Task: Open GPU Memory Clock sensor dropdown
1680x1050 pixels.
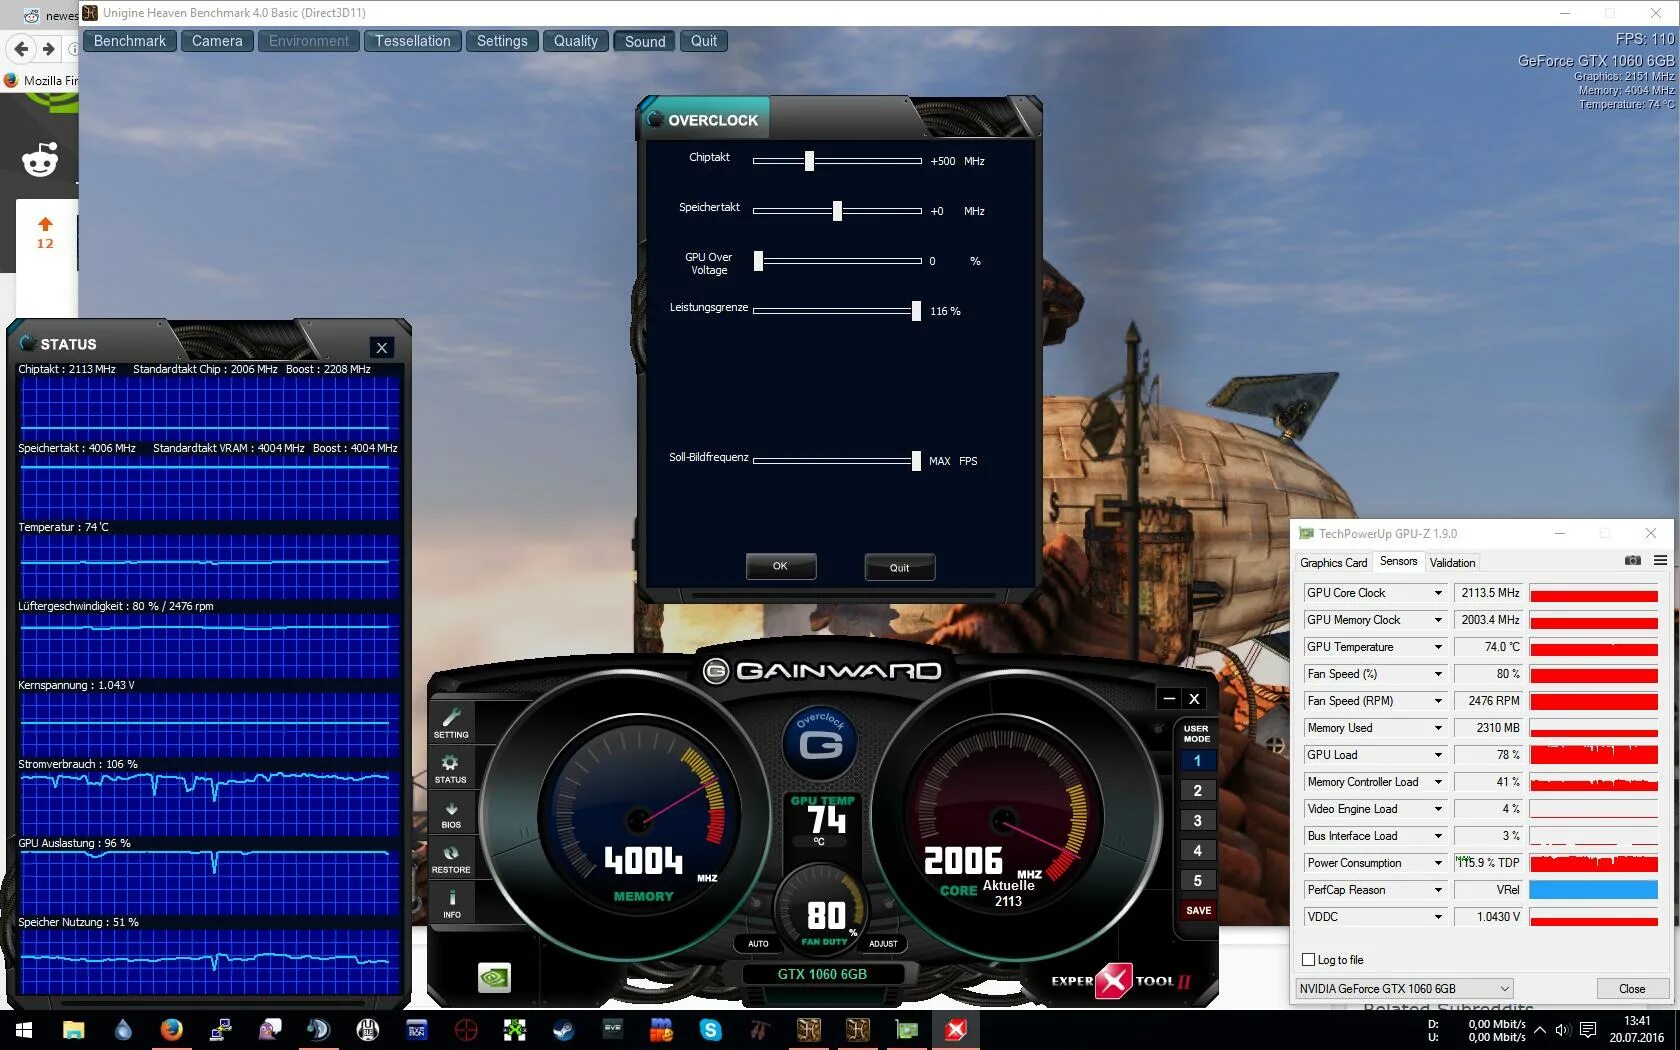Action: coord(1438,620)
